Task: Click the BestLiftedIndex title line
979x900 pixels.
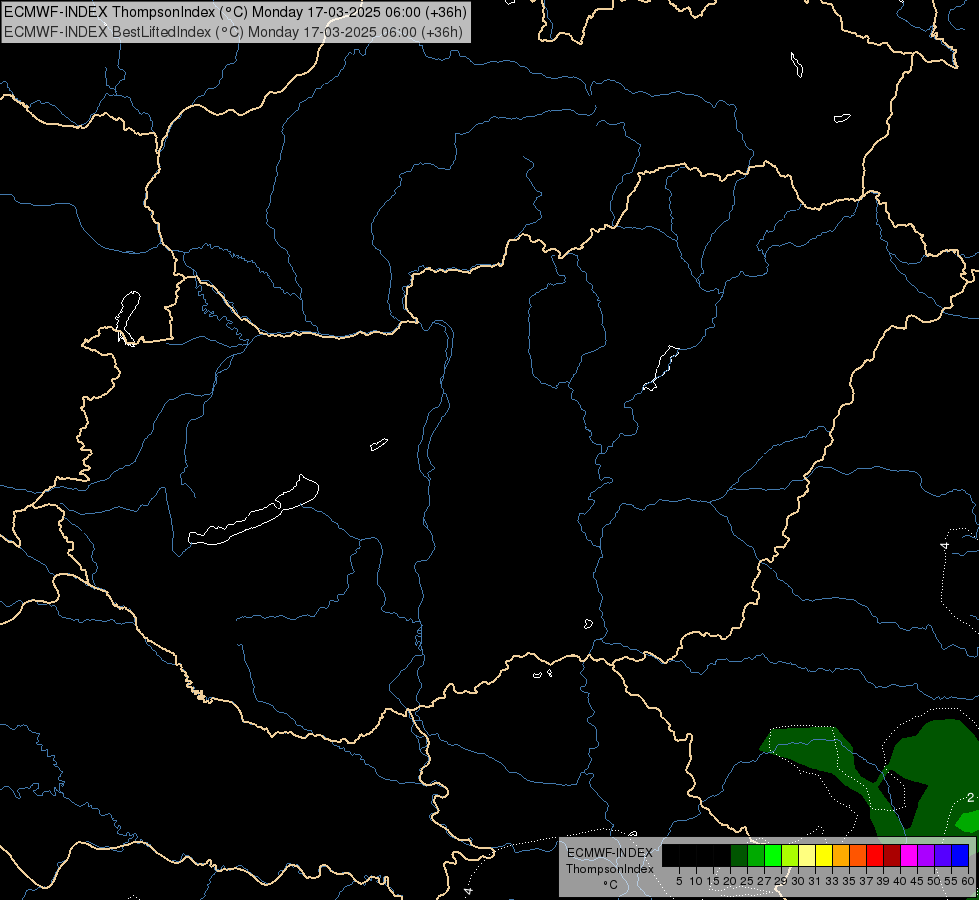Action: pos(234,31)
